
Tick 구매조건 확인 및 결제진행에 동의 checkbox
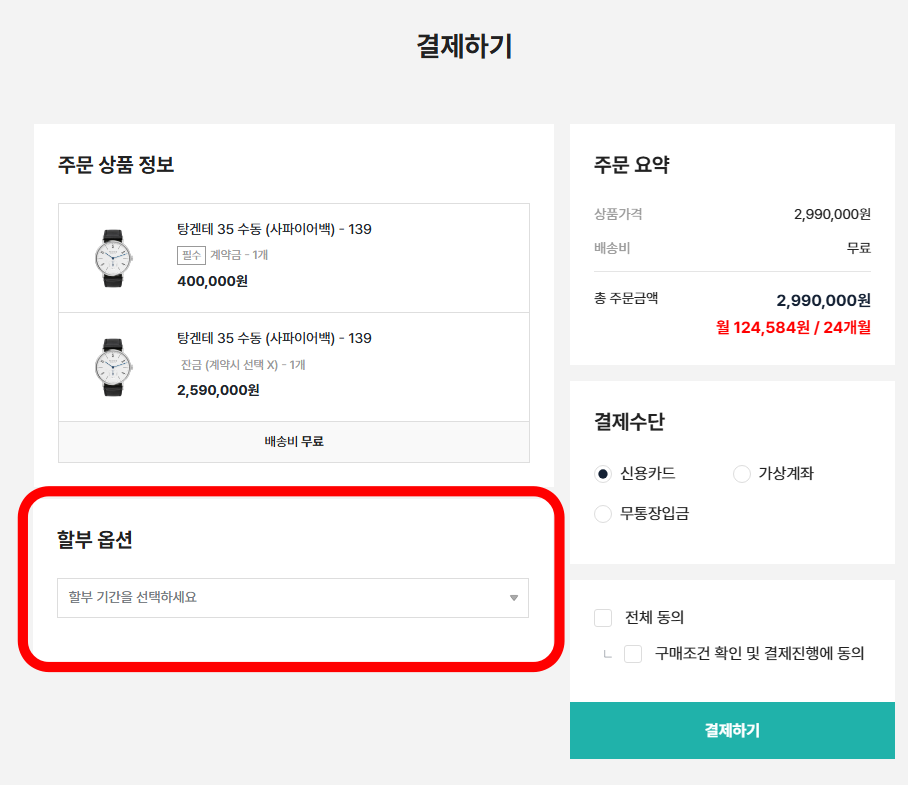[x=633, y=654]
